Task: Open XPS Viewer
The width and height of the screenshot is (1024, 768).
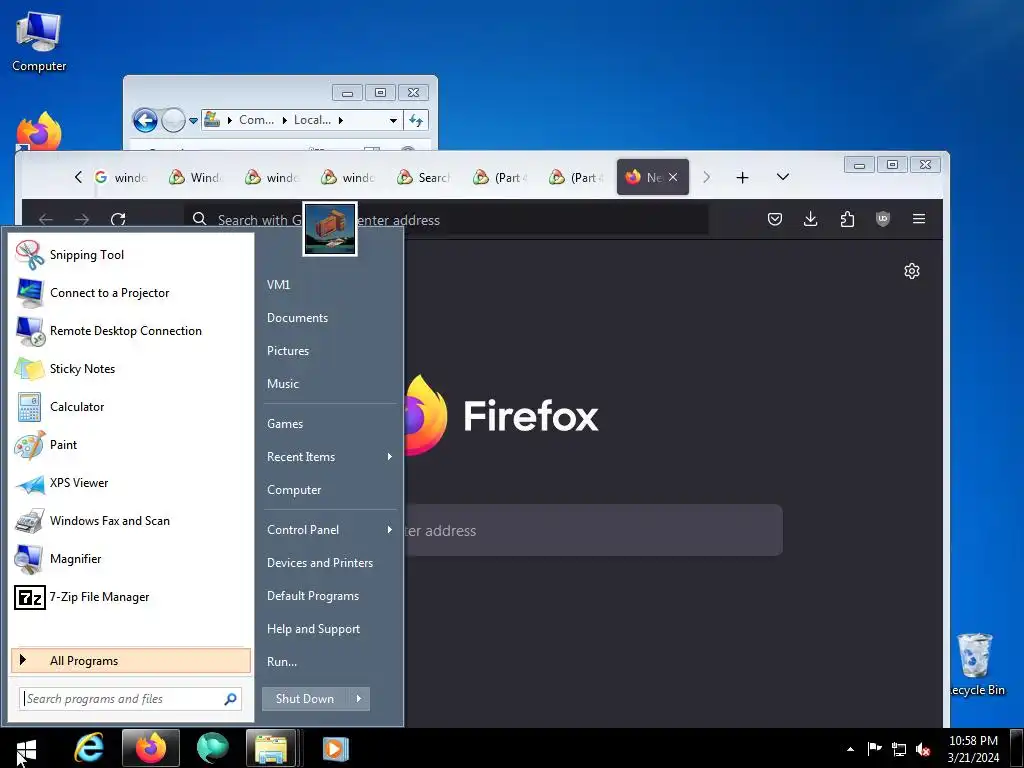Action: pos(131,483)
